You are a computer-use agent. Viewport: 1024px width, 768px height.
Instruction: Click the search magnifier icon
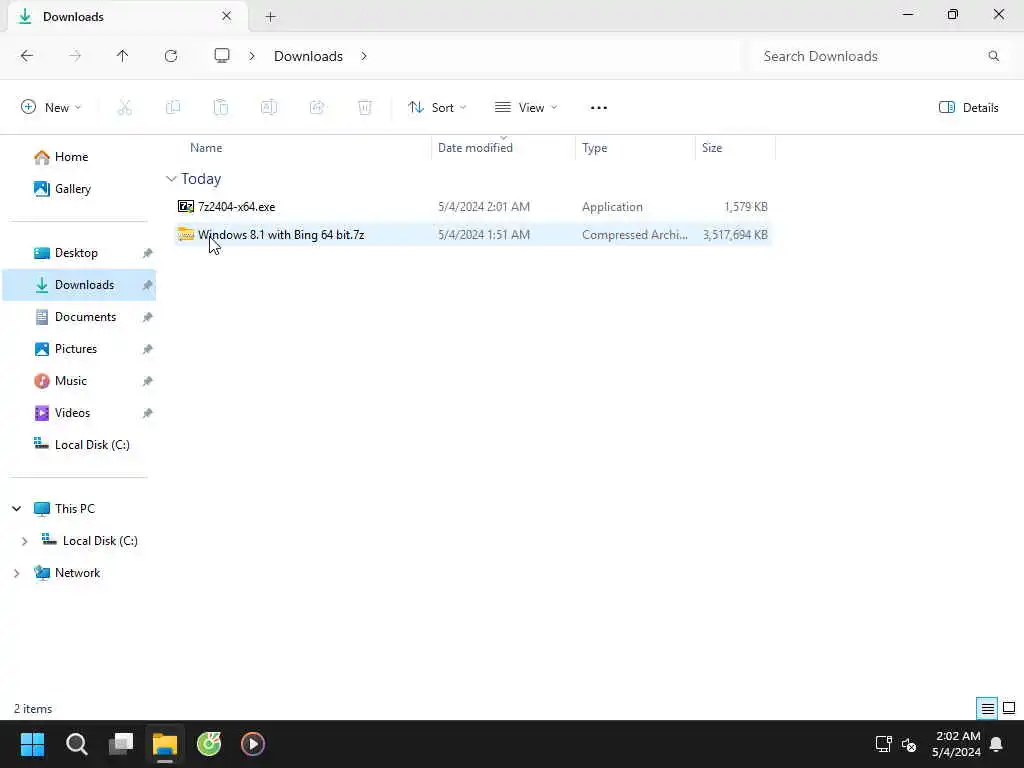[x=994, y=56]
